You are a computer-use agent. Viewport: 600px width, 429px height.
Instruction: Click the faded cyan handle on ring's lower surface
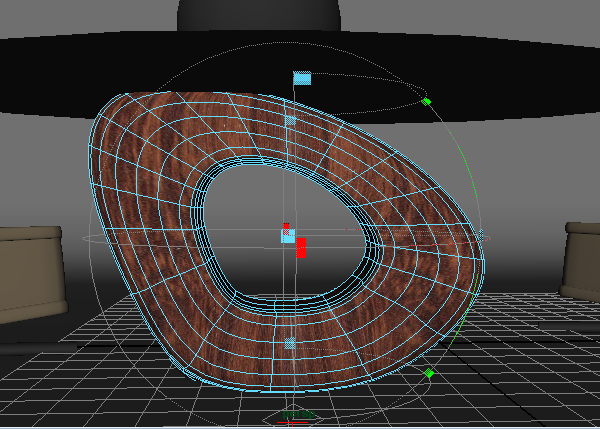pos(290,343)
